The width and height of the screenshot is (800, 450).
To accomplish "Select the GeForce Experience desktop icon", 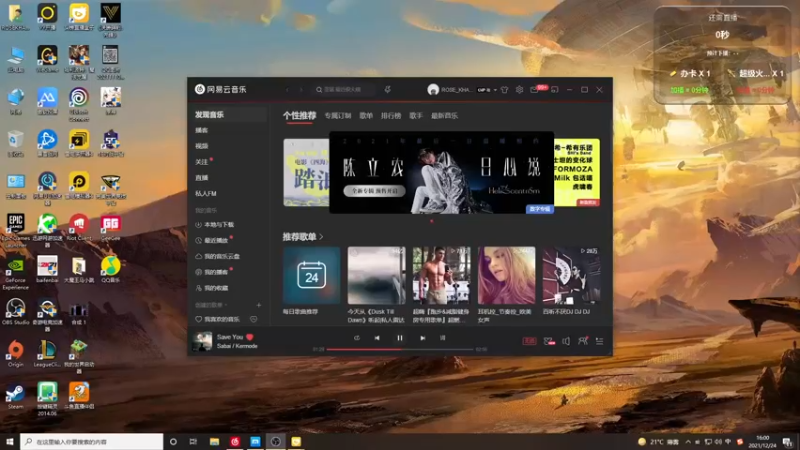I will point(15,273).
